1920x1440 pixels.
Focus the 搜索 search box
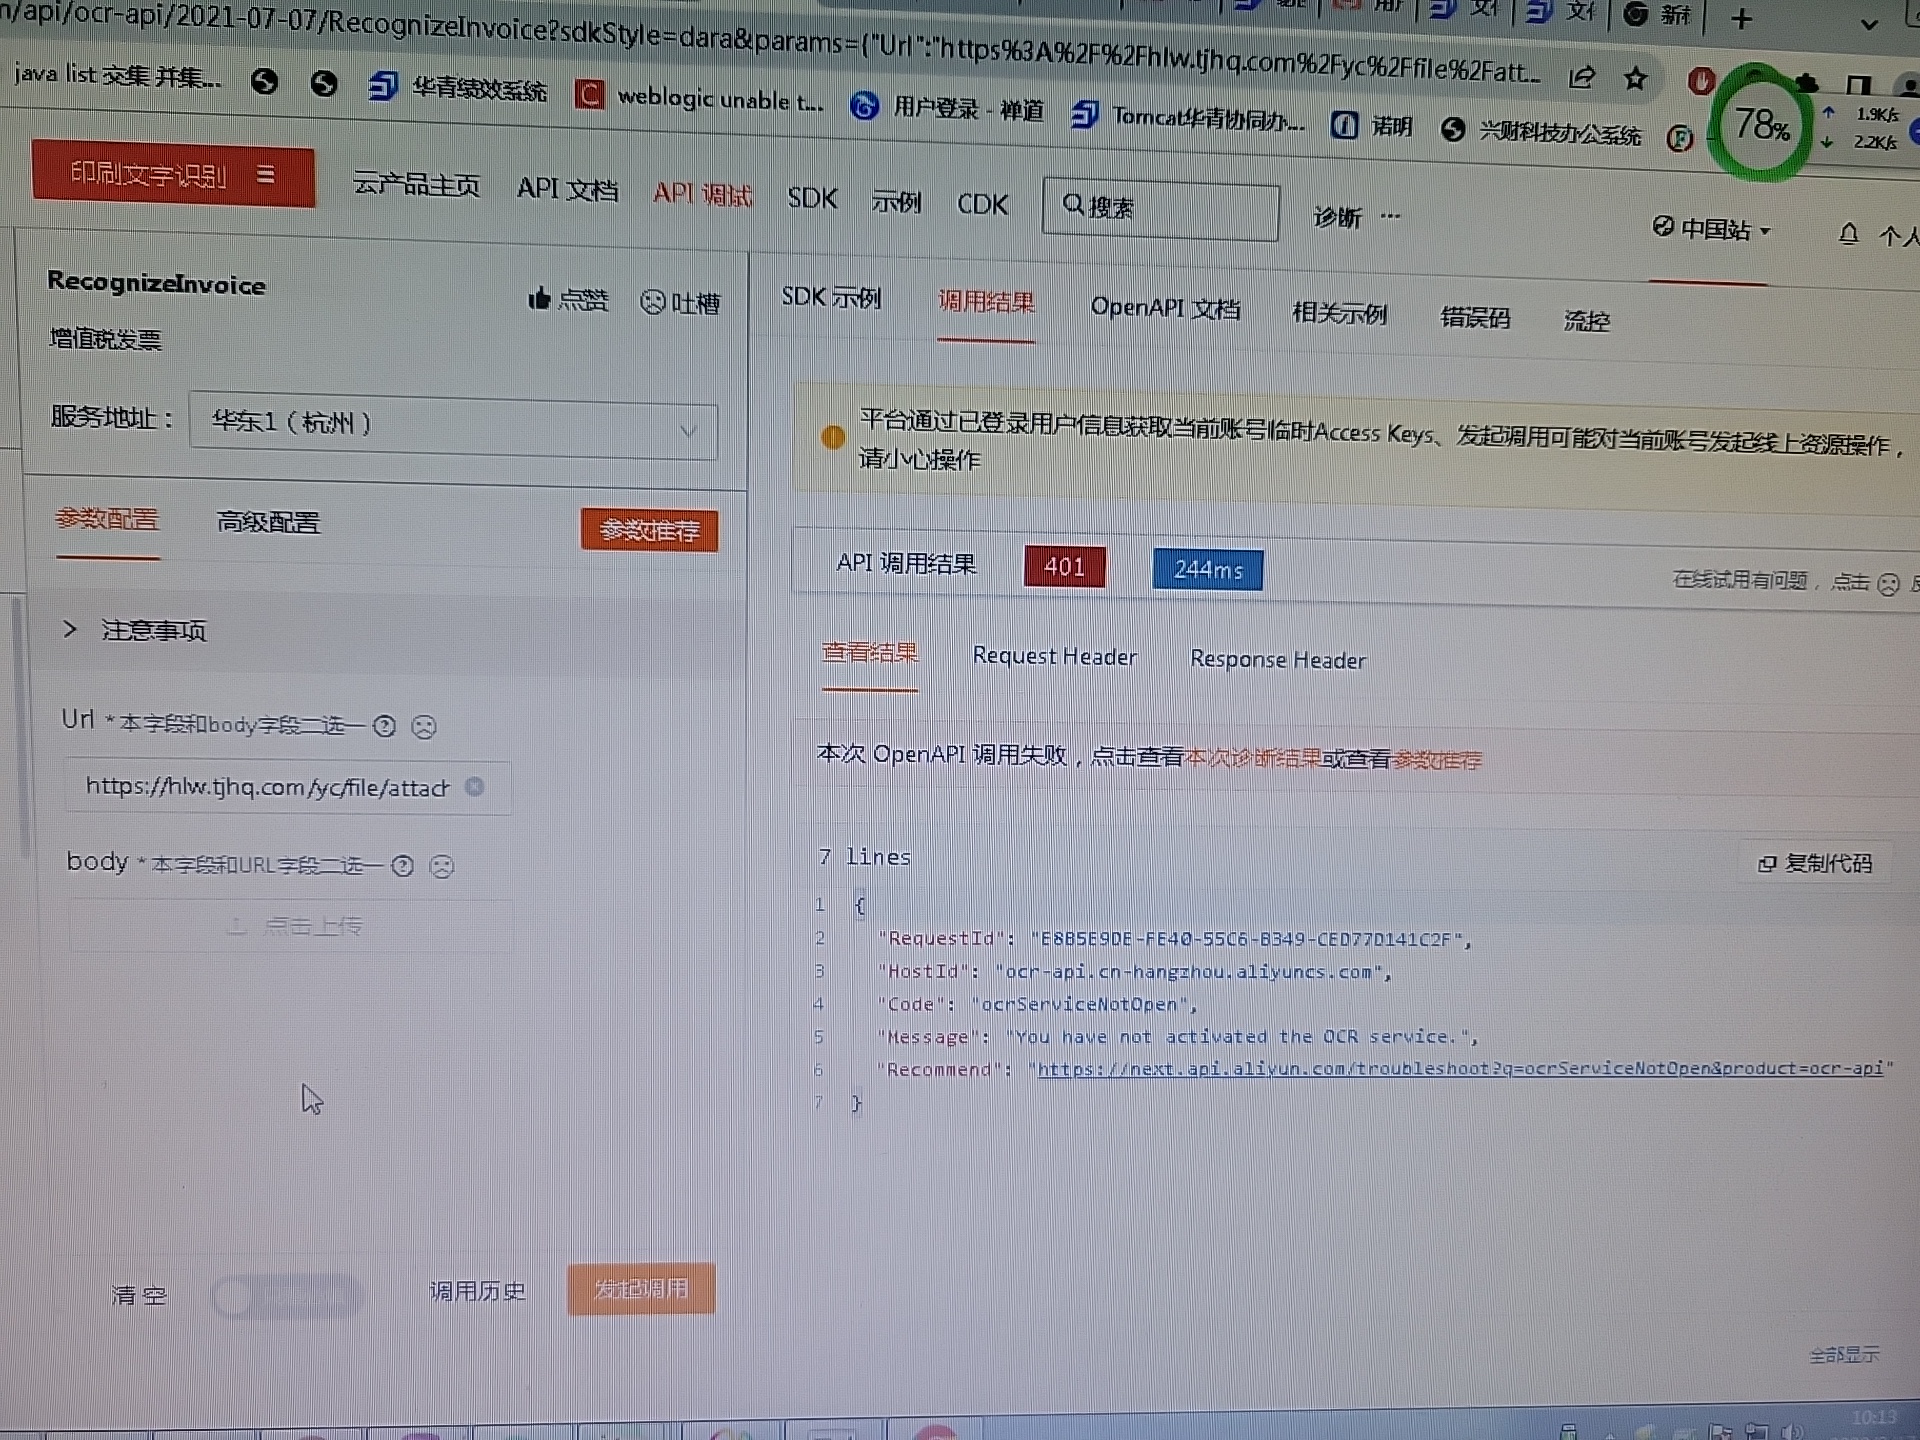(1160, 209)
